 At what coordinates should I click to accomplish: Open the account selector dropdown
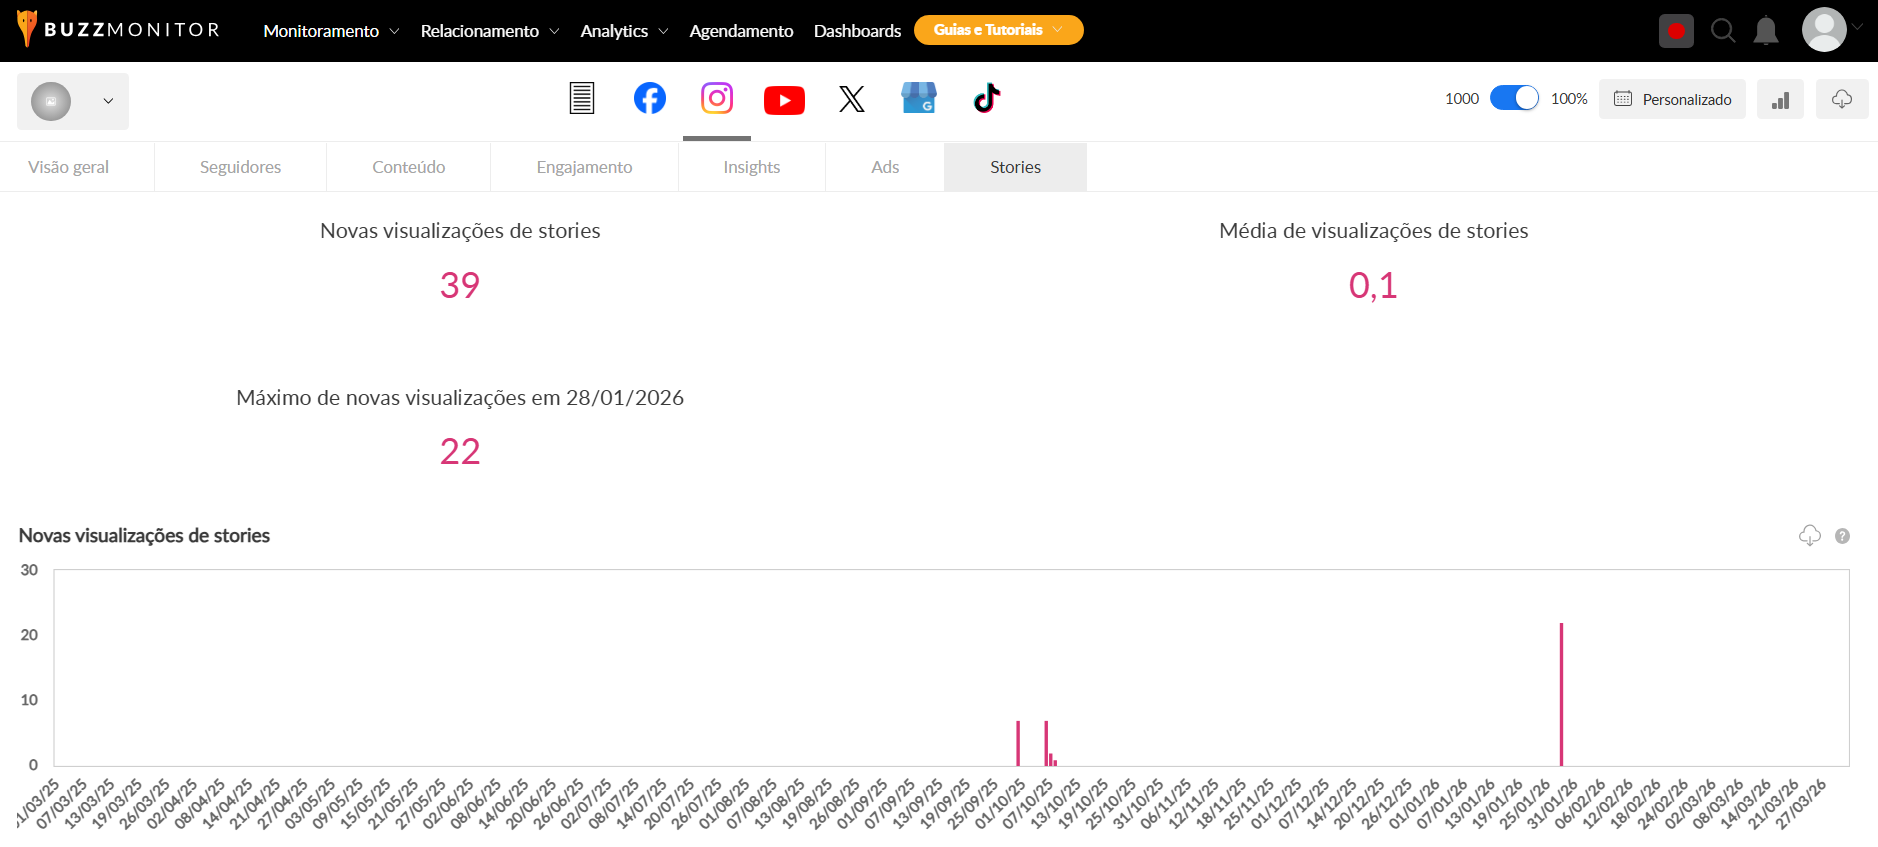tap(73, 101)
